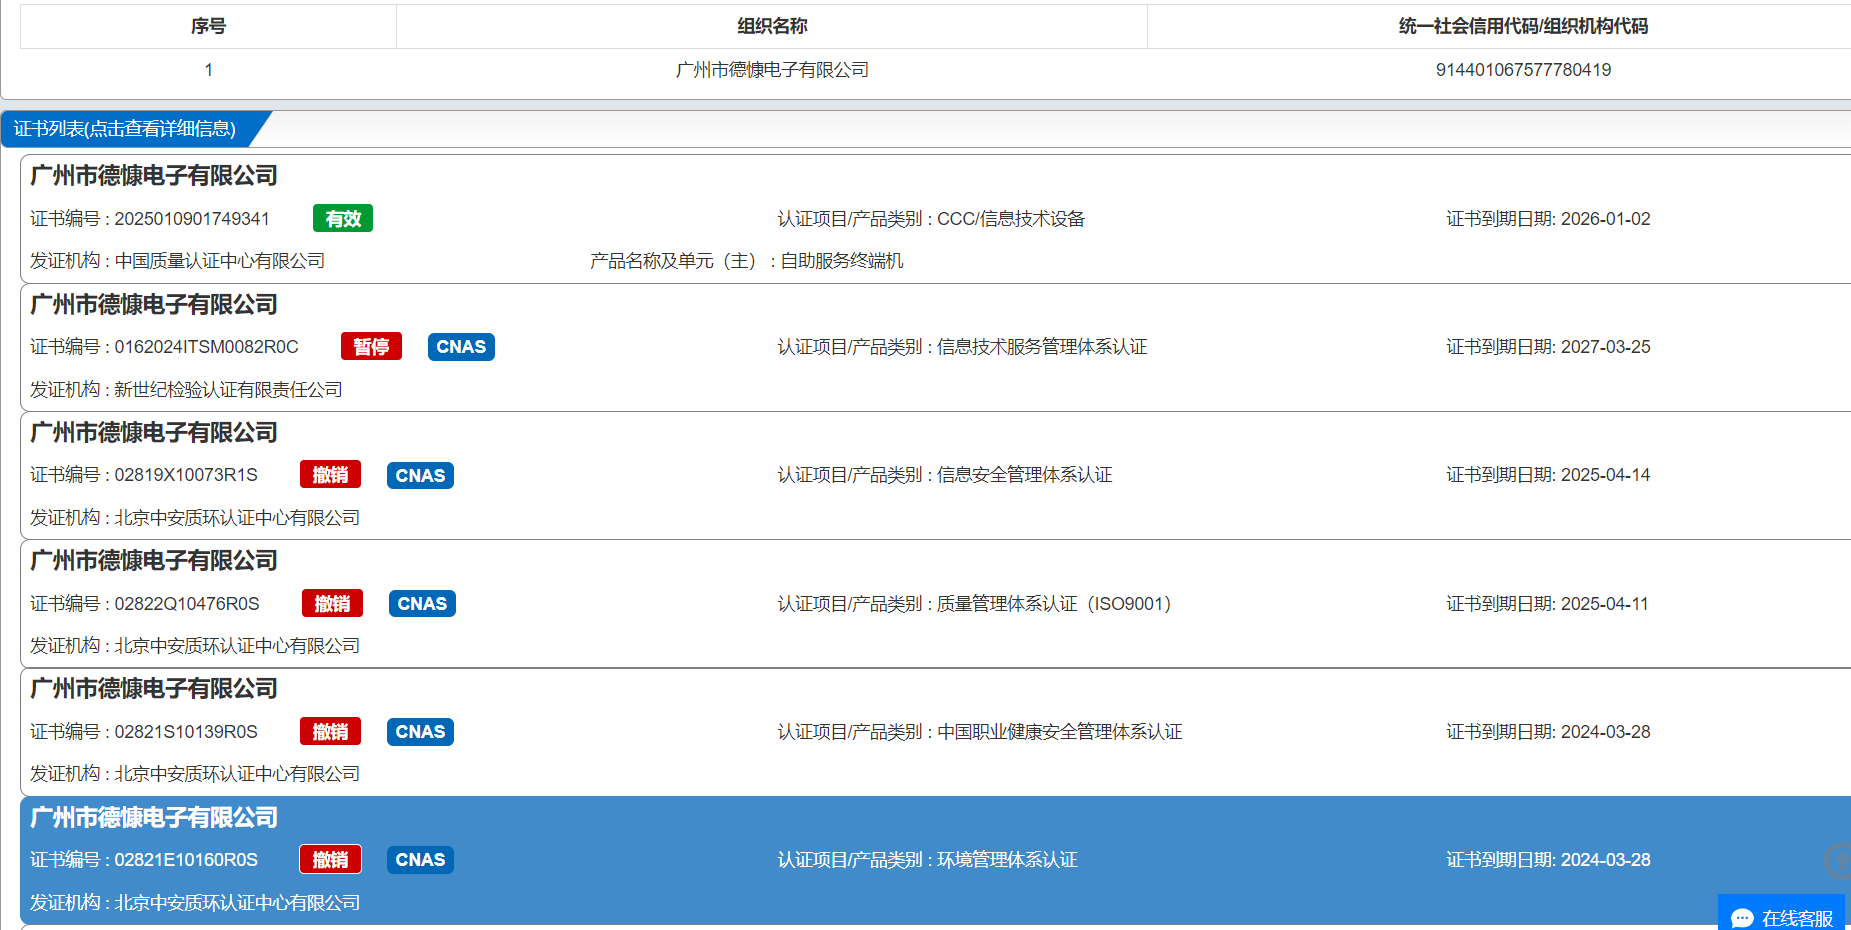Click 认证项目/产品类别 : CCC/信息技术设备
The width and height of the screenshot is (1851, 930).
[931, 219]
